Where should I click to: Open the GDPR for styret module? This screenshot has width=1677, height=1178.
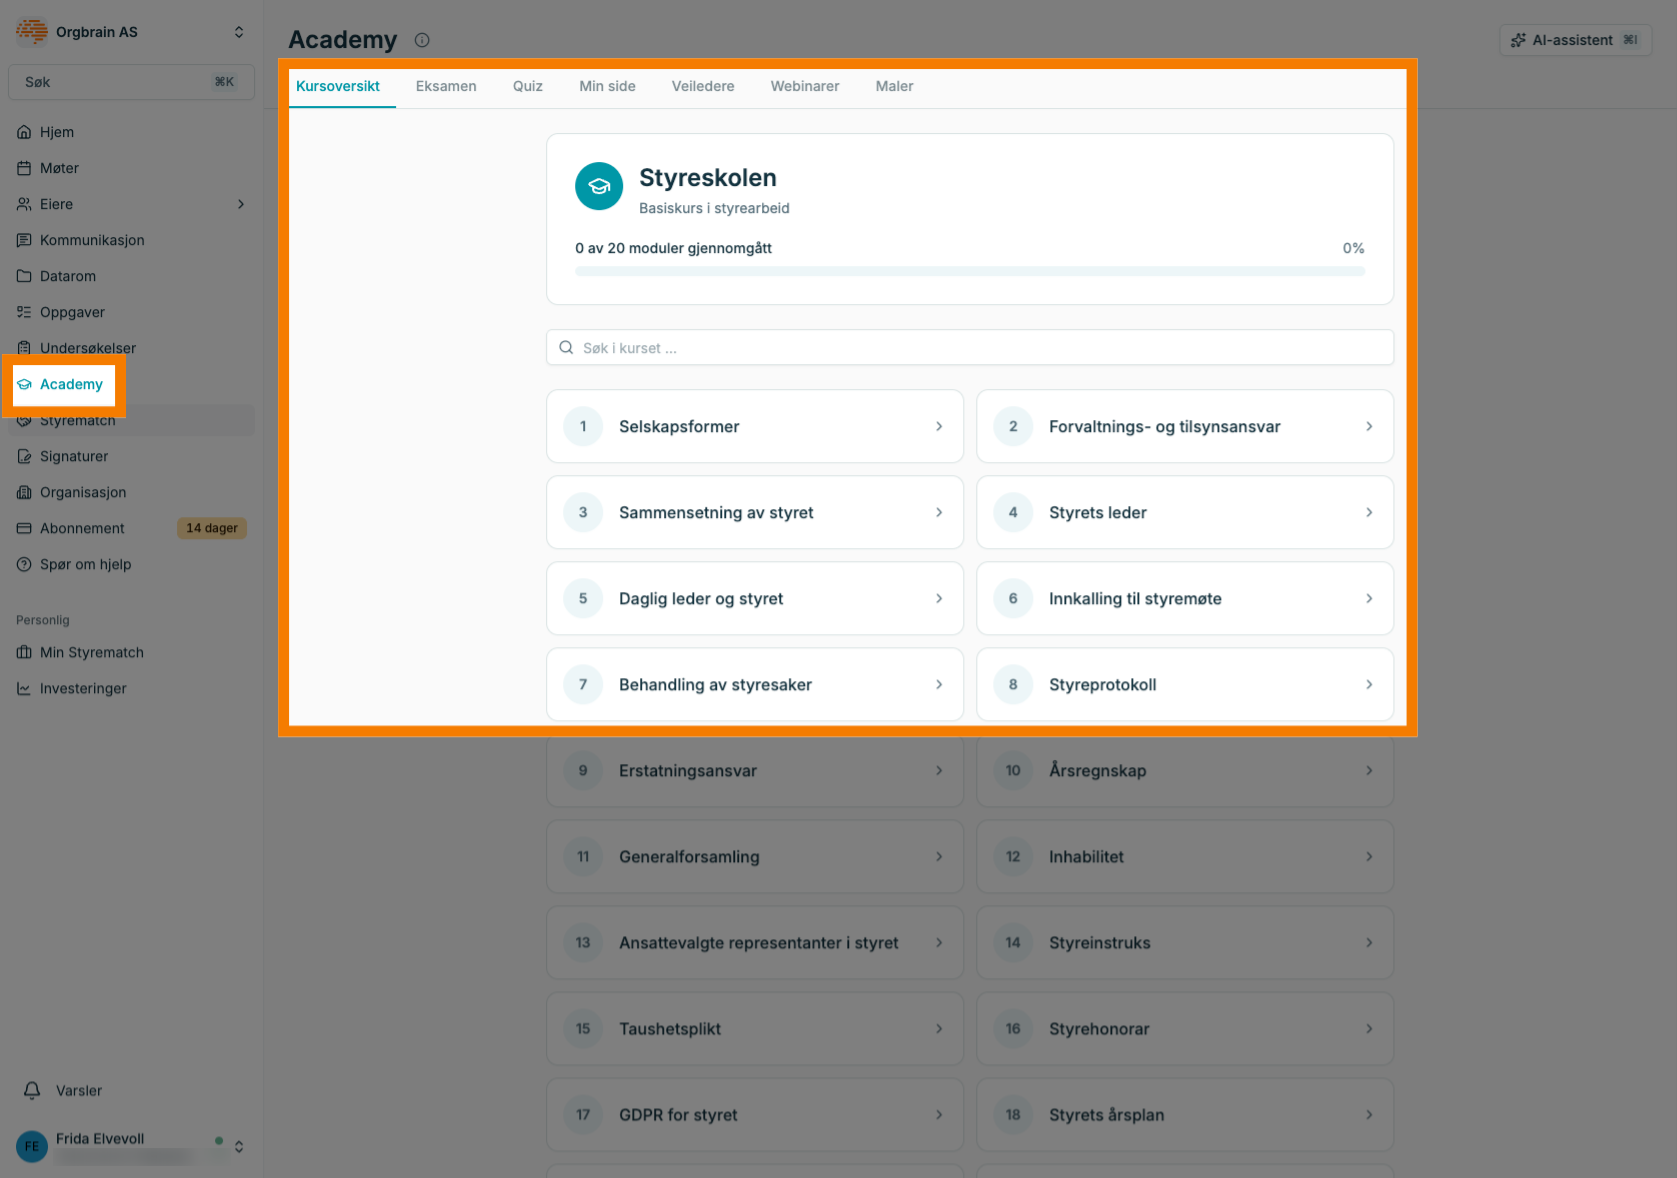pyautogui.click(x=755, y=1114)
